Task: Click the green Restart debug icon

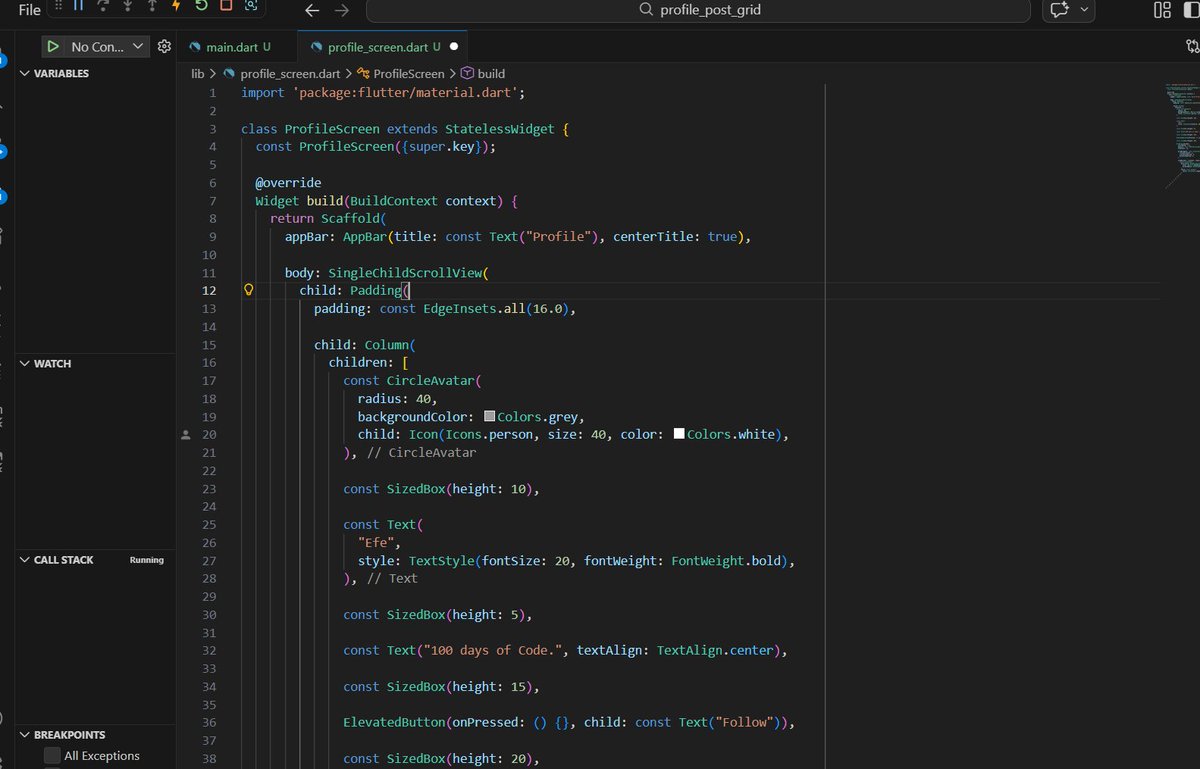Action: (x=201, y=6)
